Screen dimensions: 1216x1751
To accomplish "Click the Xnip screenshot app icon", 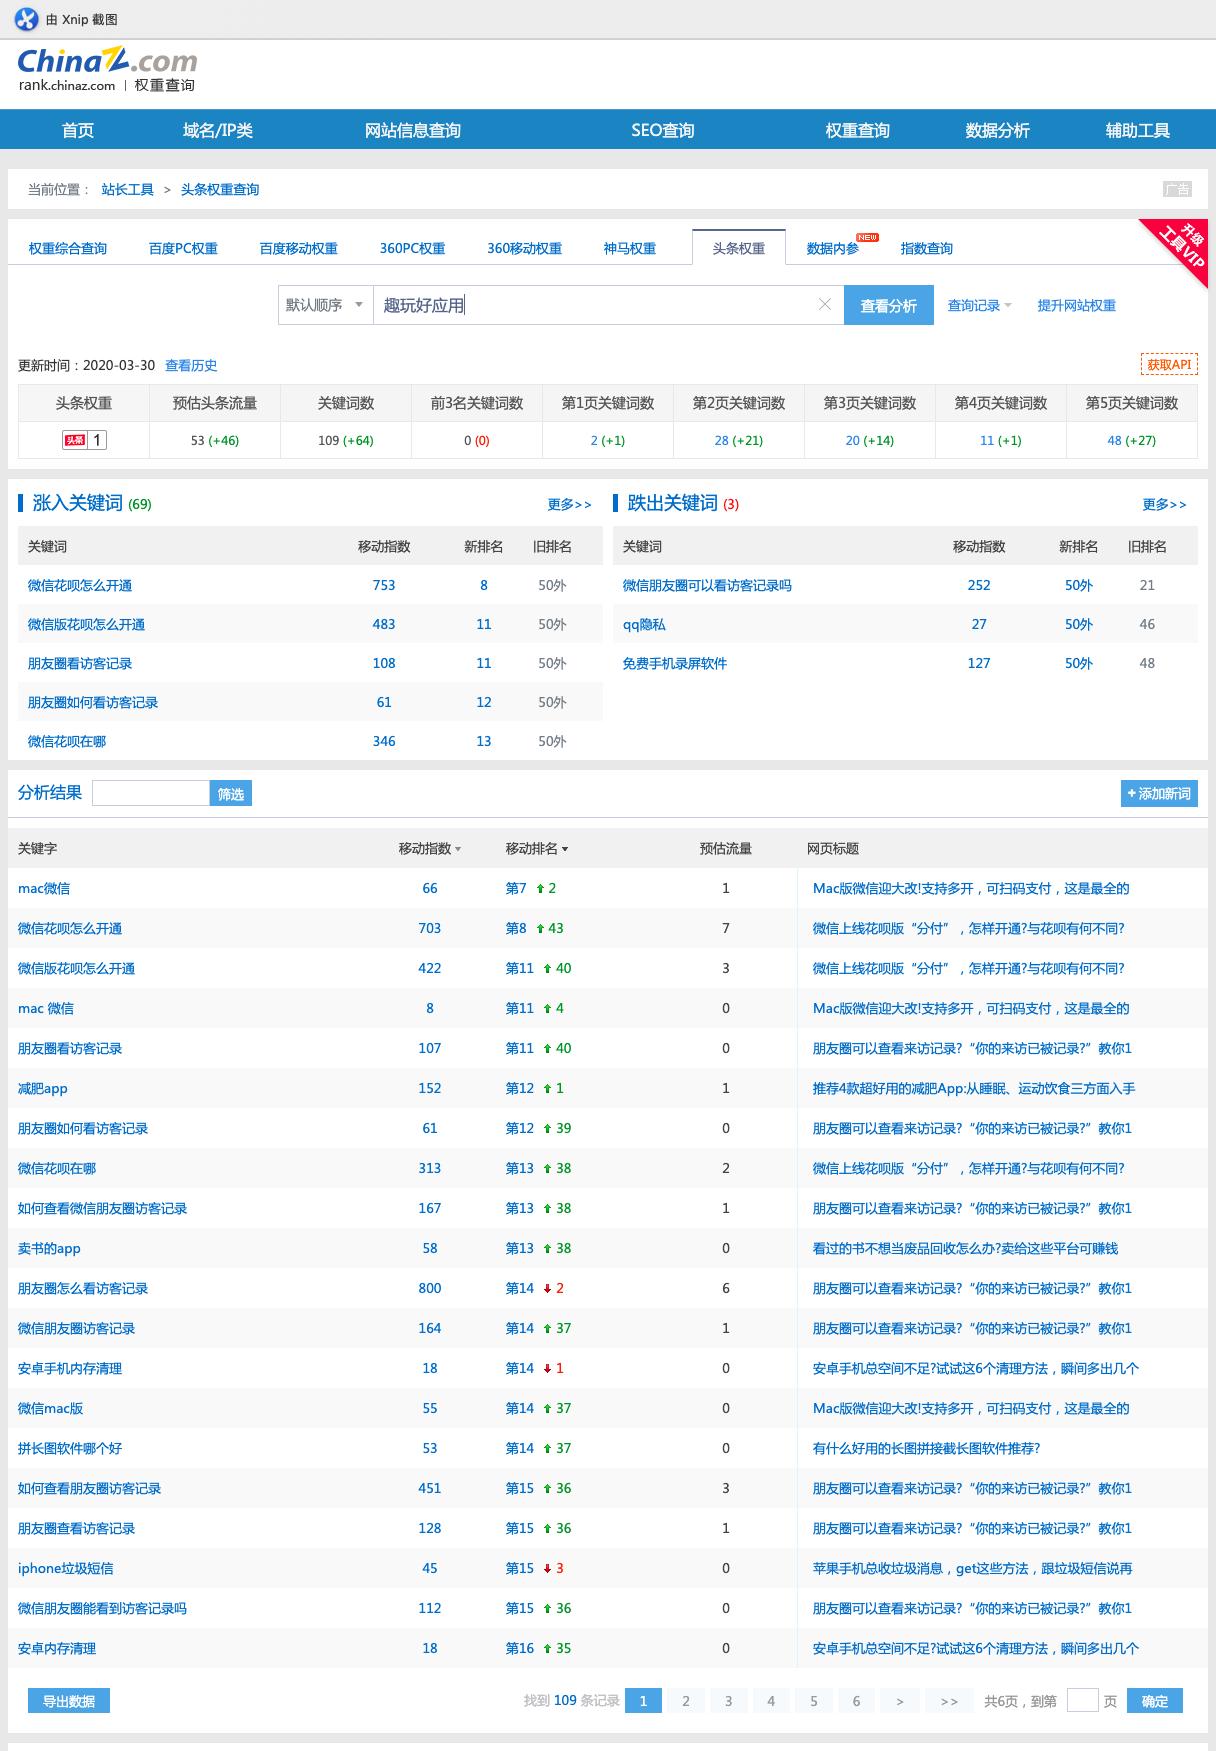I will pos(26,19).
